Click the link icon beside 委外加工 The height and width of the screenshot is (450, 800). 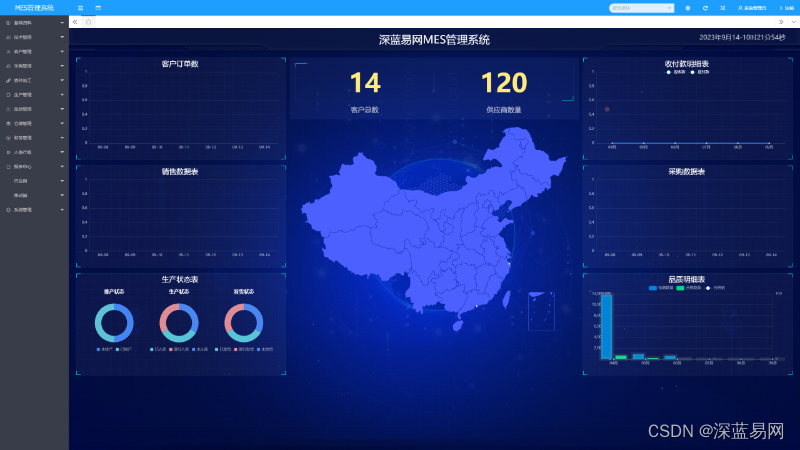tap(8, 81)
